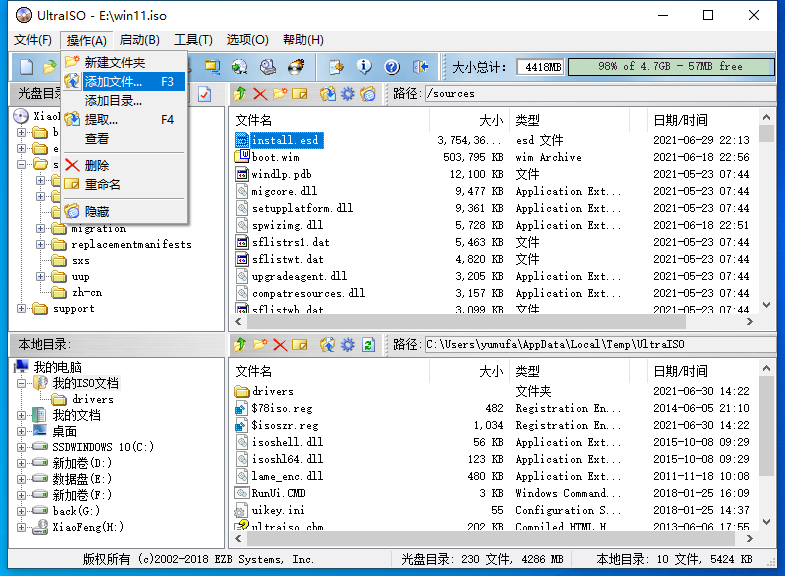Create new folder in local pane toolbar

pyautogui.click(x=260, y=344)
